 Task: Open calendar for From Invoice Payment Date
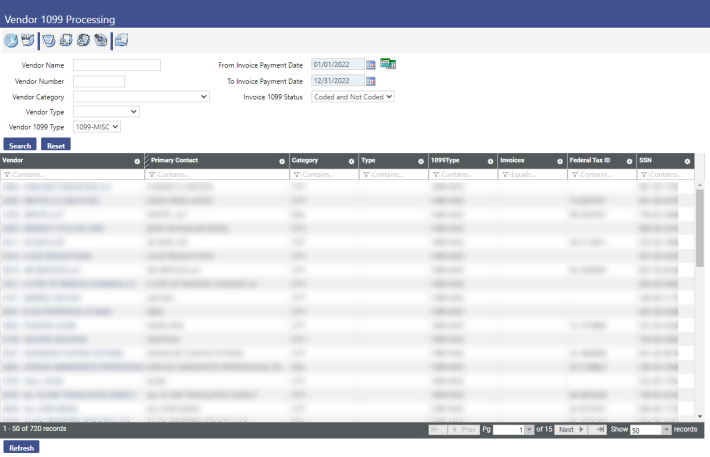370,65
